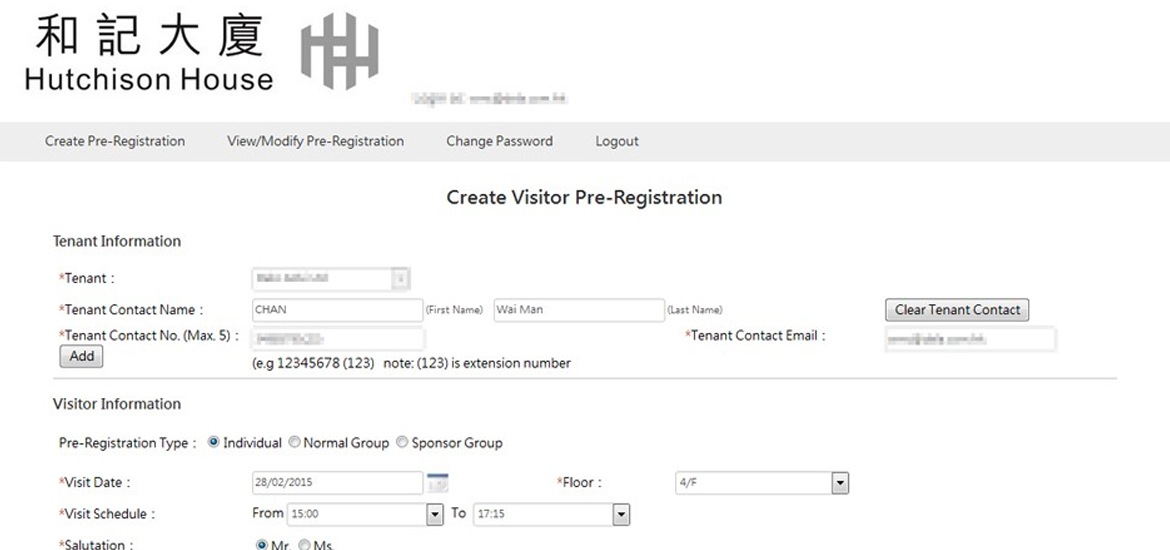The height and width of the screenshot is (550, 1170).
Task: Click the Visit Date text field
Action: pos(337,483)
